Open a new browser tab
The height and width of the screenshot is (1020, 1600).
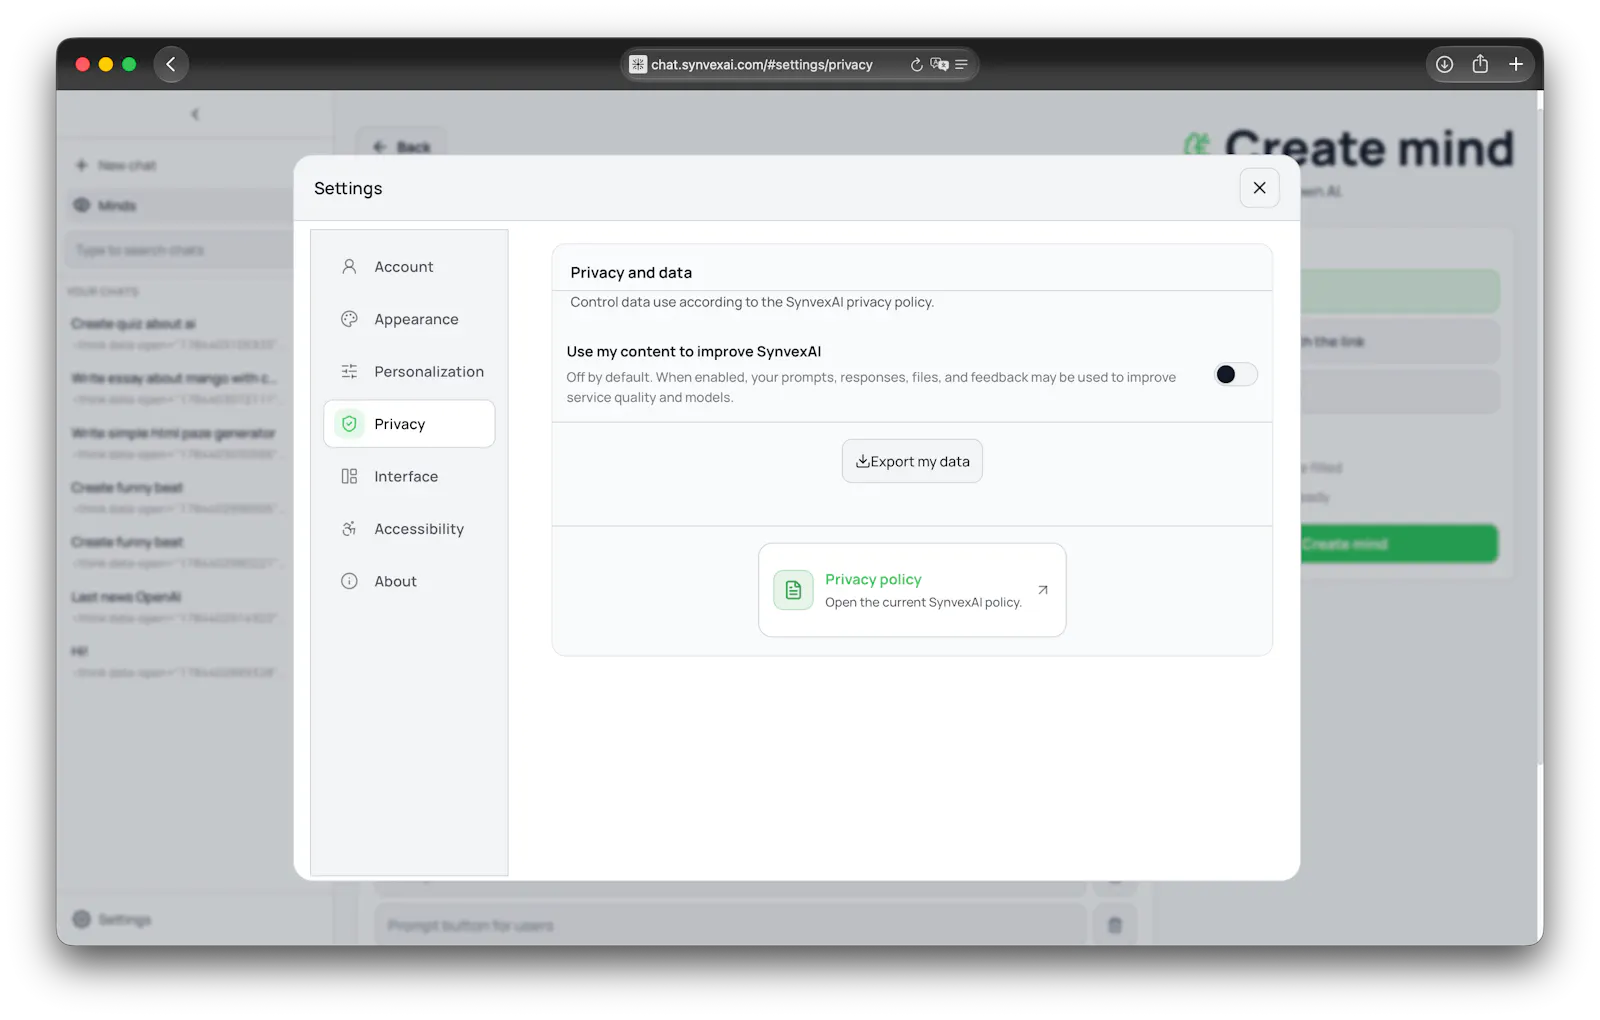tap(1516, 64)
